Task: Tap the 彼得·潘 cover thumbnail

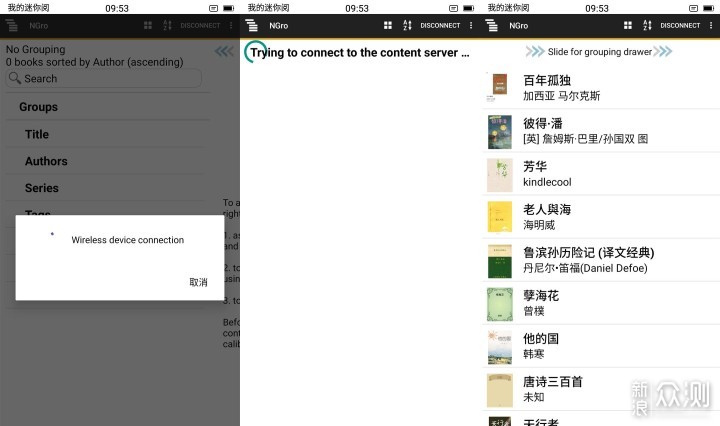Action: (499, 132)
